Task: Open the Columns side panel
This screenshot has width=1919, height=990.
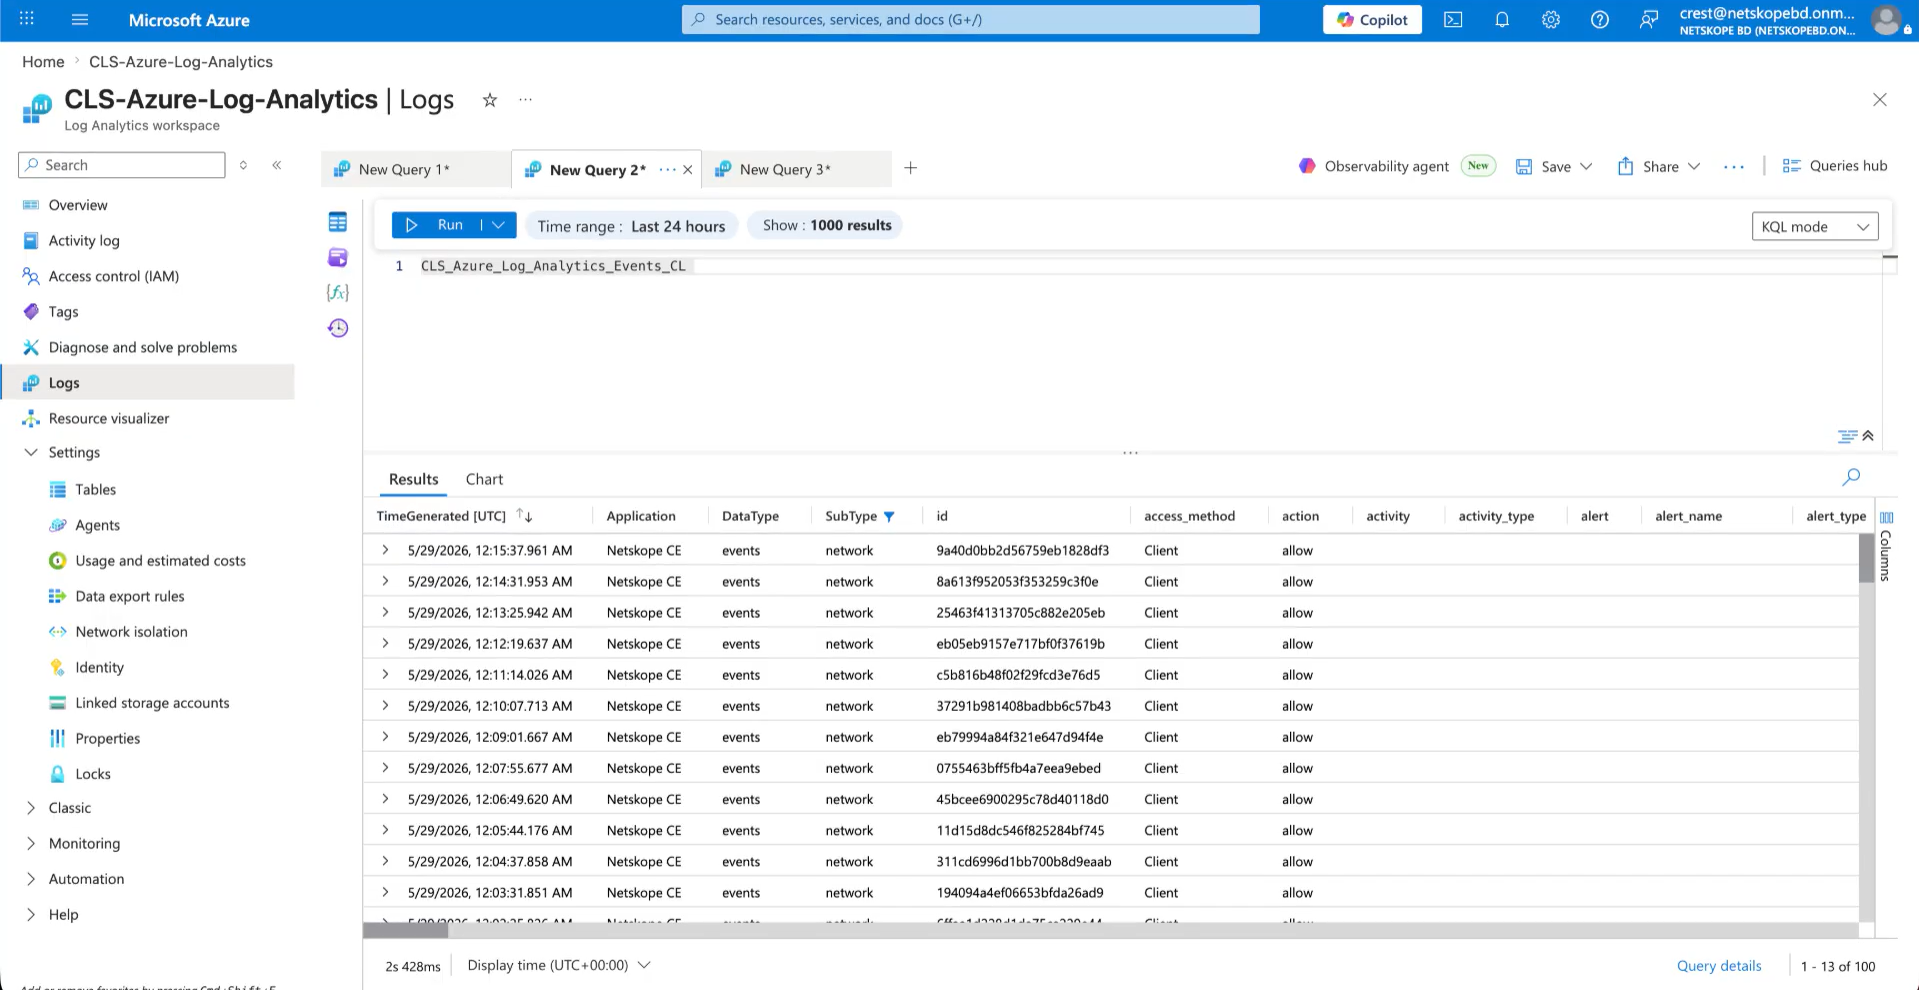Action: [x=1886, y=545]
